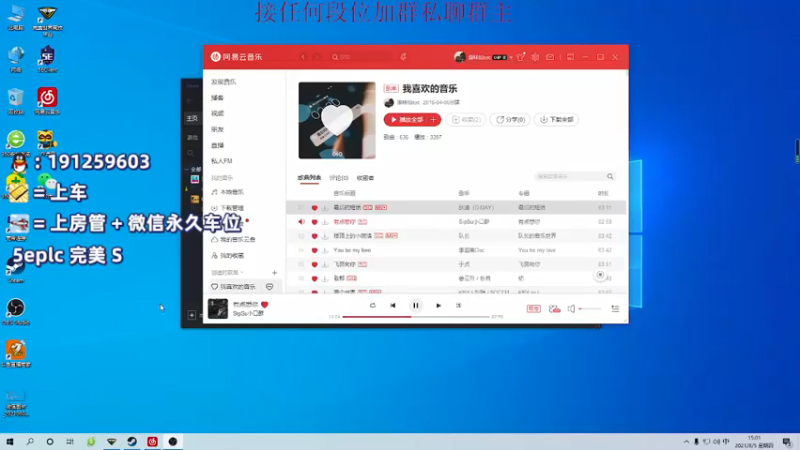Screen dimensions: 800x450
Task: Skip to the next track
Action: coord(438,306)
